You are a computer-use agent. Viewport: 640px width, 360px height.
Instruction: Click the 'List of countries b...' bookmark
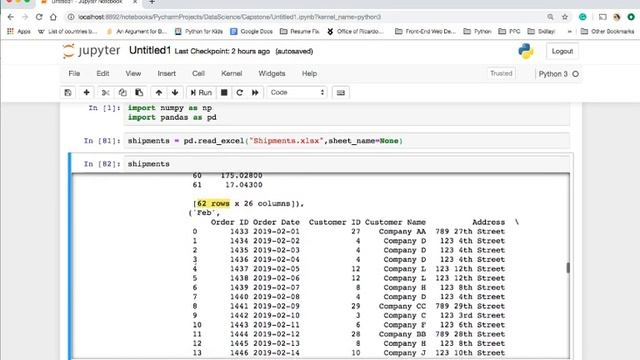pyautogui.click(x=68, y=31)
